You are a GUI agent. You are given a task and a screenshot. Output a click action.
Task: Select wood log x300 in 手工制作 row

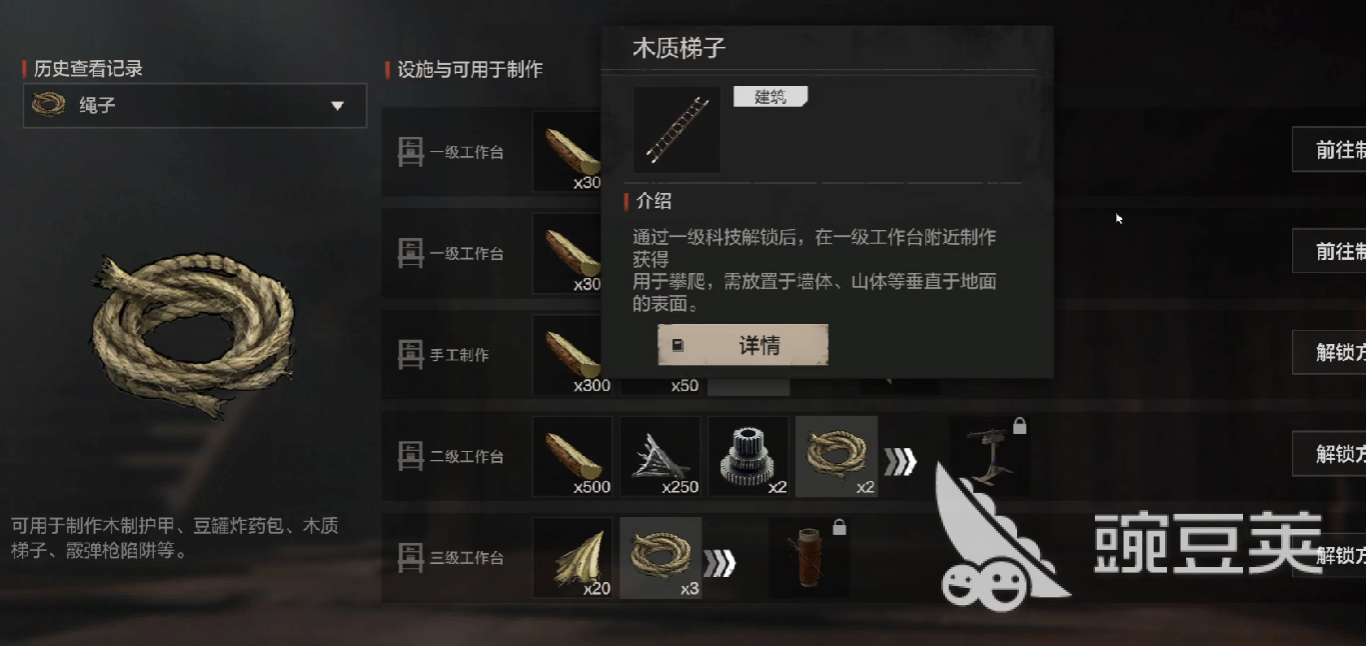573,355
